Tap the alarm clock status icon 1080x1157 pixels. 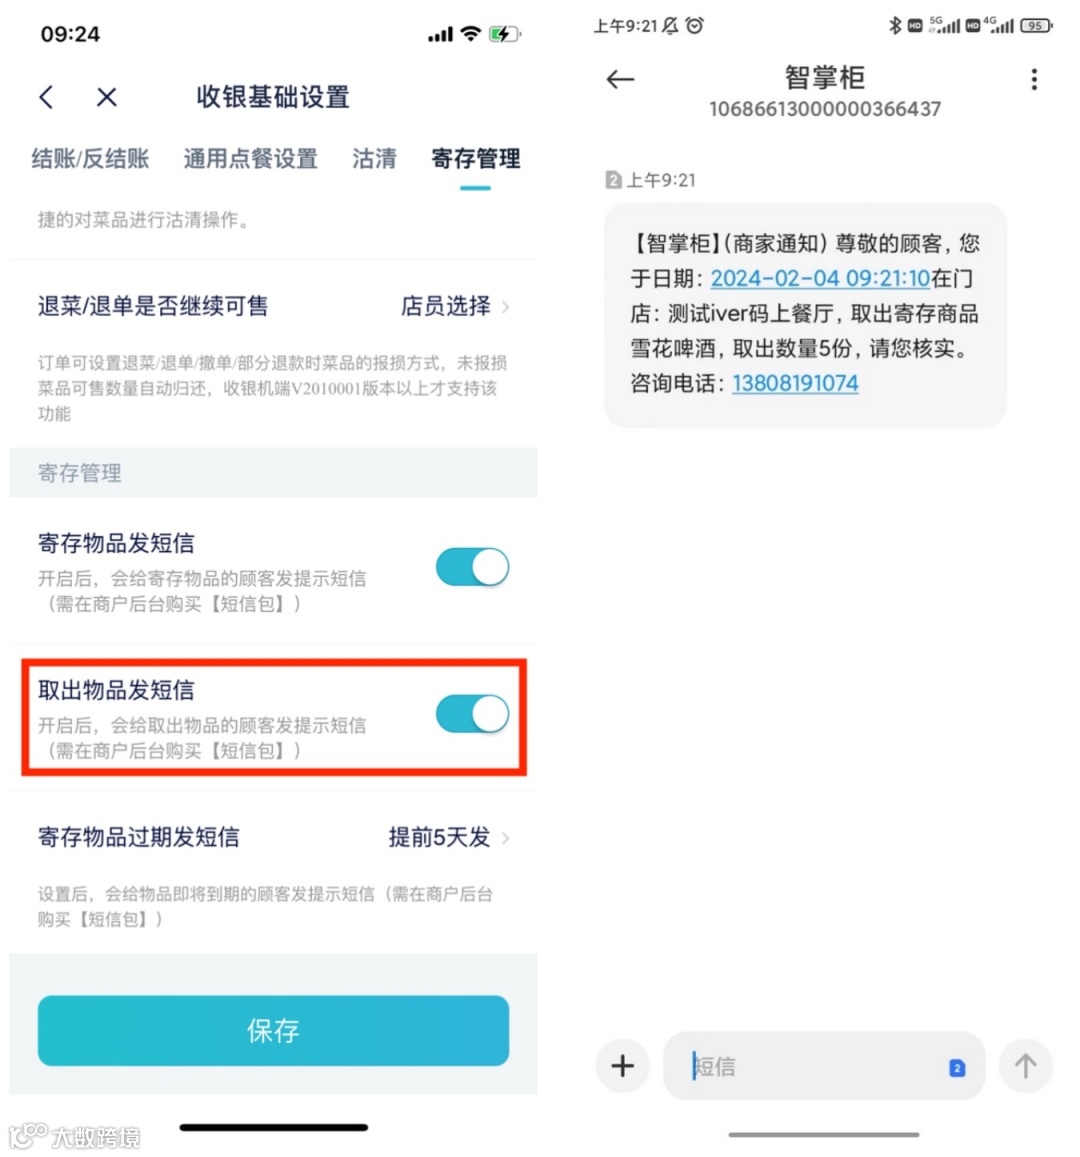point(694,26)
